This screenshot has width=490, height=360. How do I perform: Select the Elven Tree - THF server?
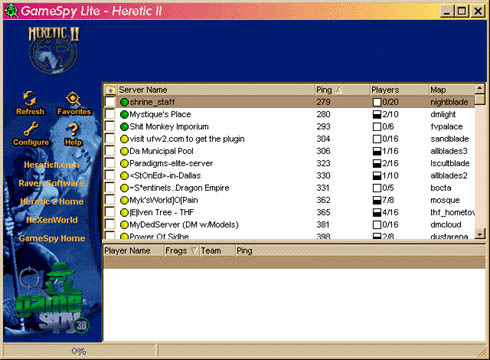click(289, 212)
